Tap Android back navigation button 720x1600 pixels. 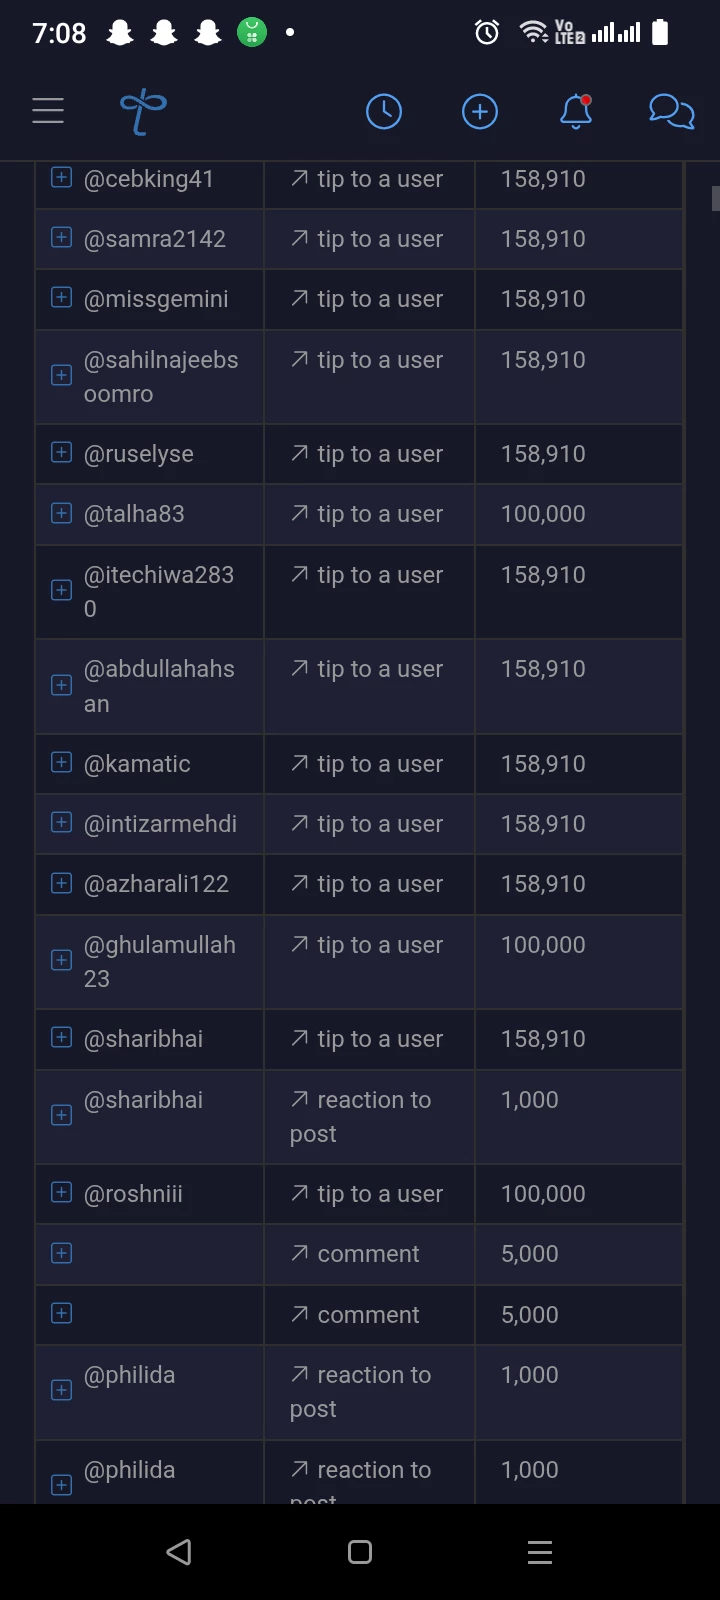[179, 1552]
